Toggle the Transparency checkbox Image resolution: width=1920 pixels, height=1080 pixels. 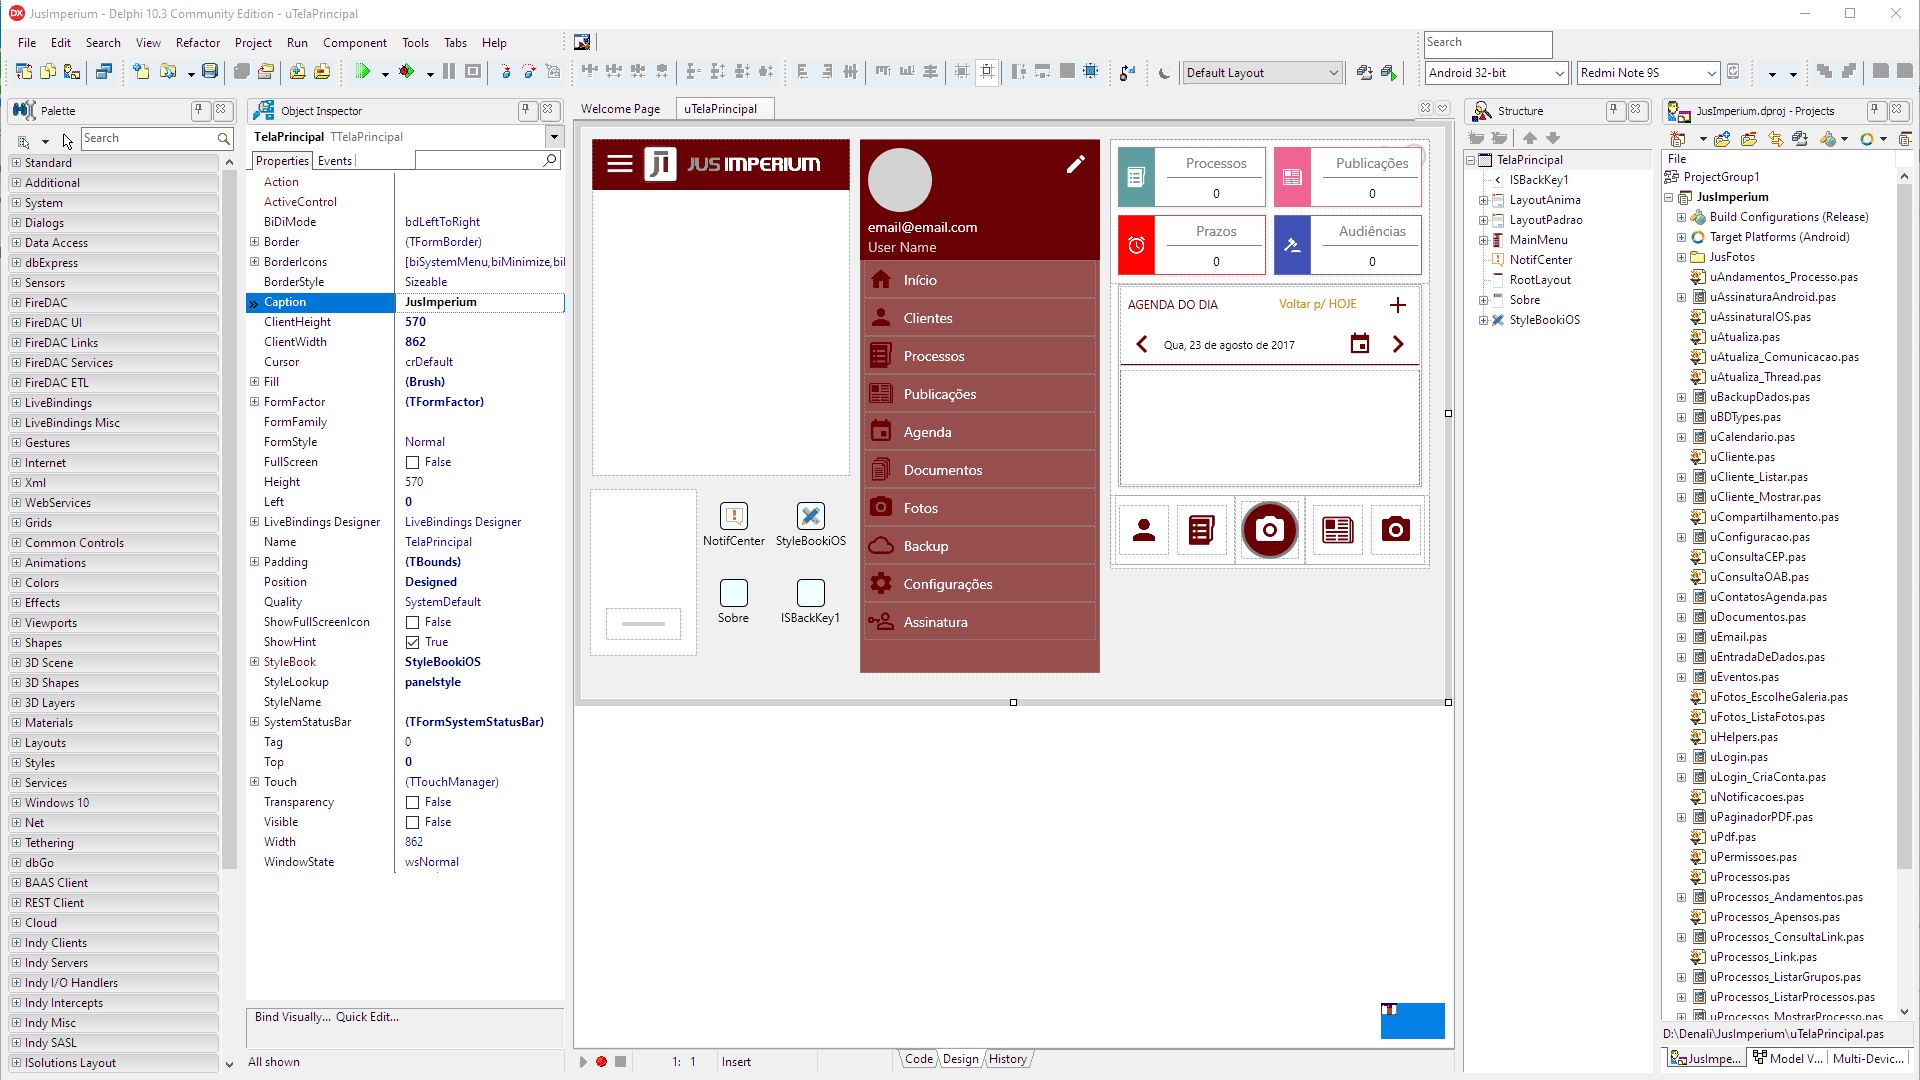pyautogui.click(x=412, y=802)
